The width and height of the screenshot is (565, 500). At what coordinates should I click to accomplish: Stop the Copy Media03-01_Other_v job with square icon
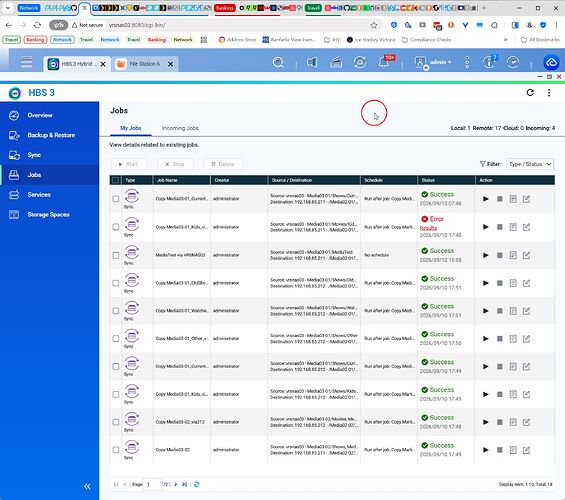499,339
